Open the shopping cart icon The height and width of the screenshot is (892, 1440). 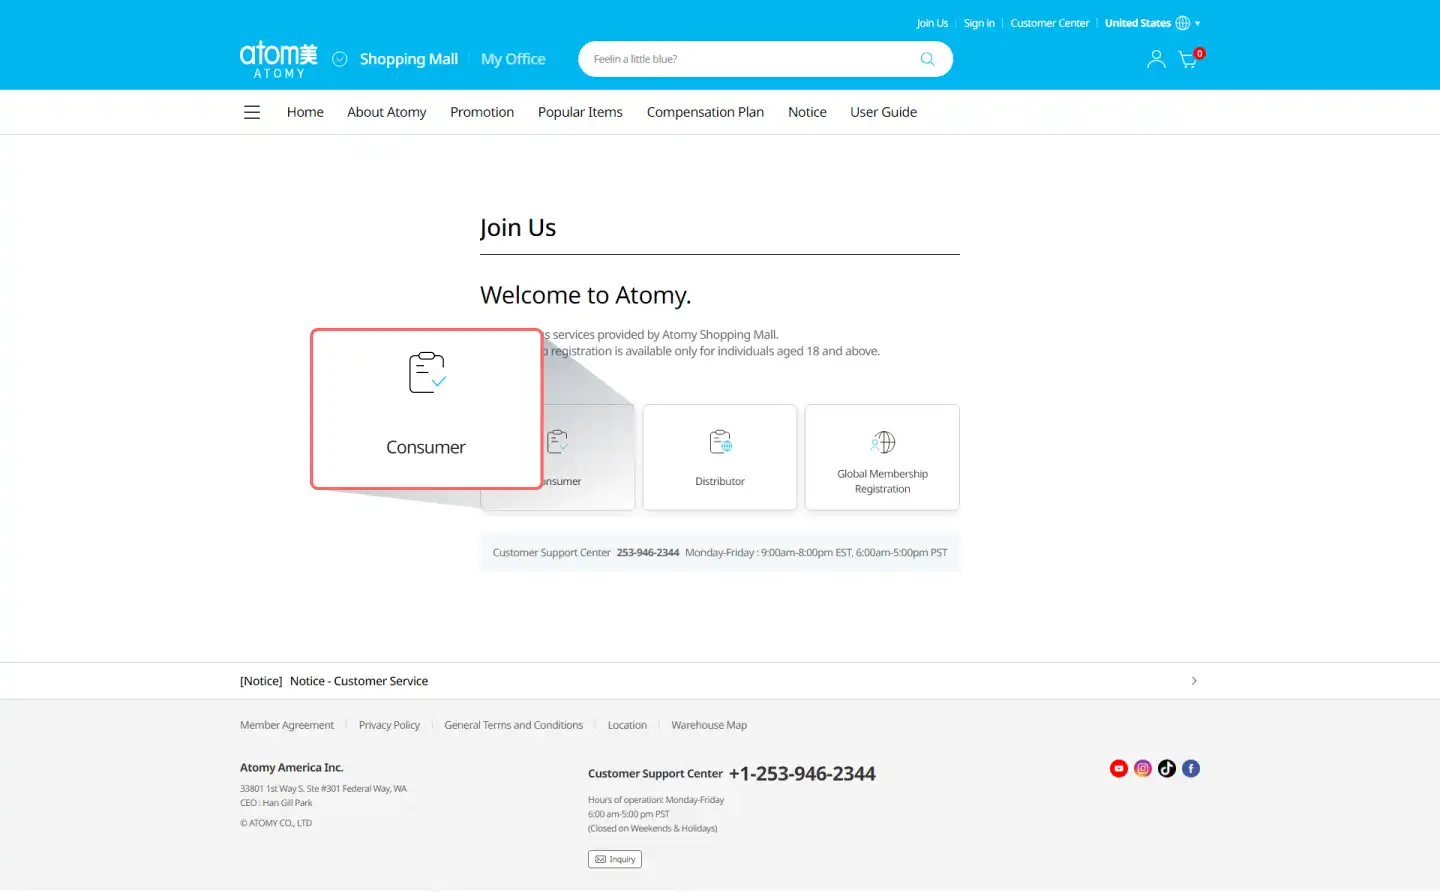[1188, 60]
